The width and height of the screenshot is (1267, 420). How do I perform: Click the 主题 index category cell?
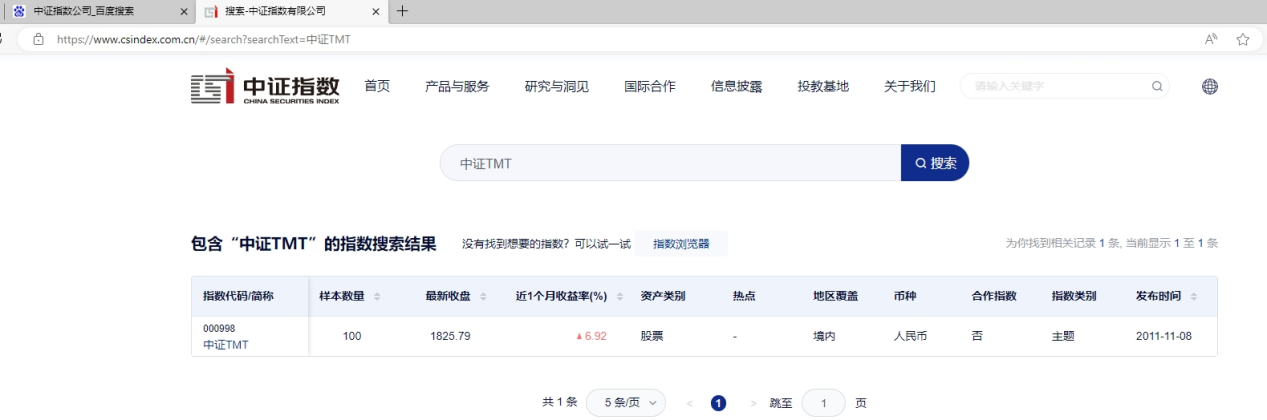point(1063,336)
